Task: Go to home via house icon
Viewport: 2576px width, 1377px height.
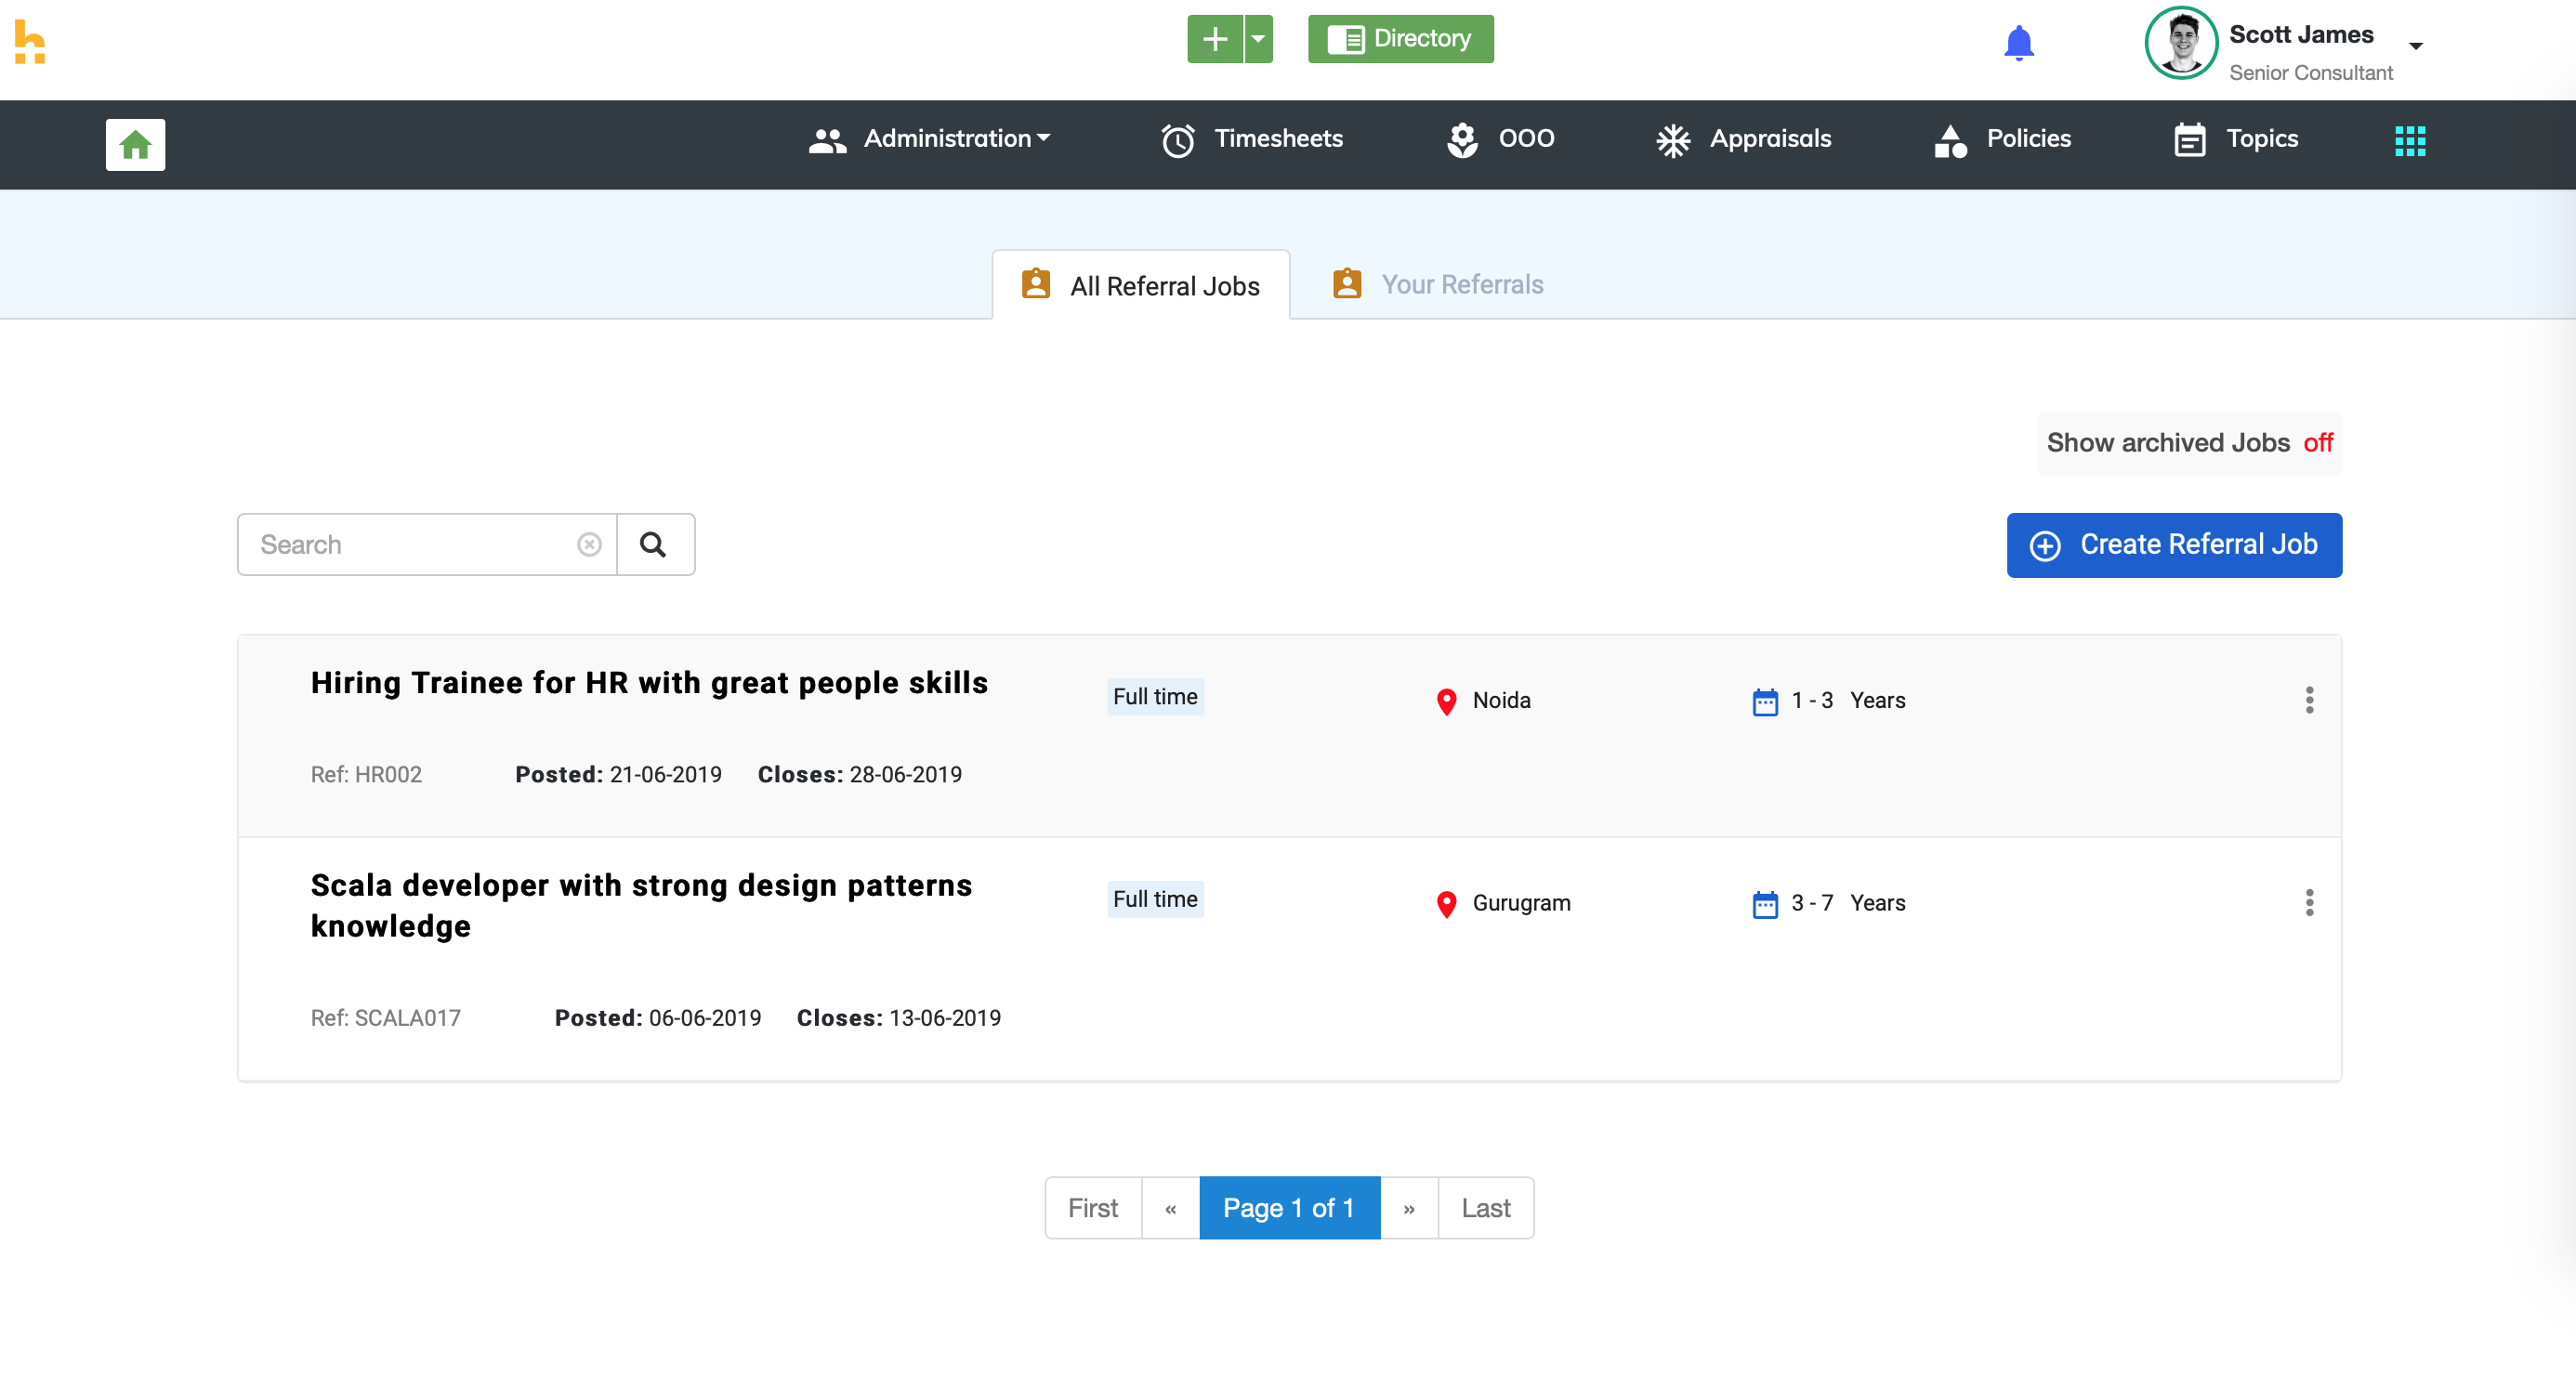Action: (x=135, y=145)
